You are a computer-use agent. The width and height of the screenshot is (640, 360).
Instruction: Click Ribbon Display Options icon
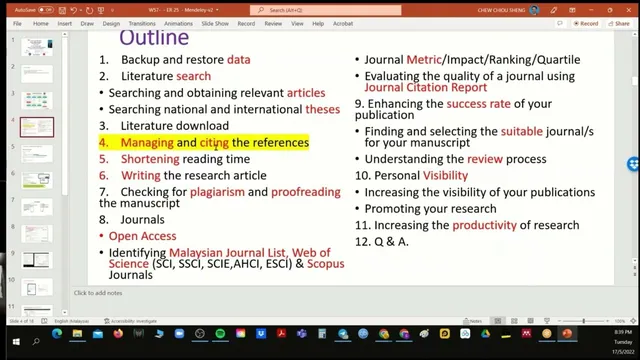click(x=572, y=10)
